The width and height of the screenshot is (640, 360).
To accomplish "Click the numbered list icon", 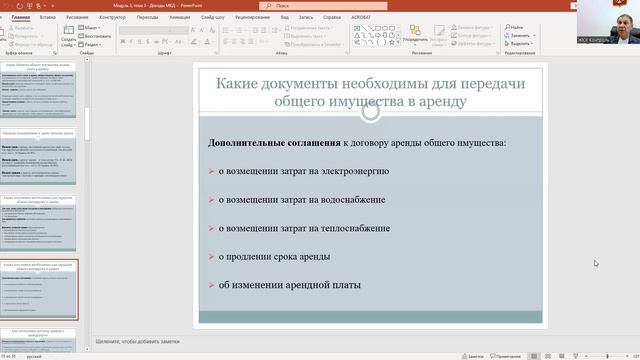I will pos(240,30).
